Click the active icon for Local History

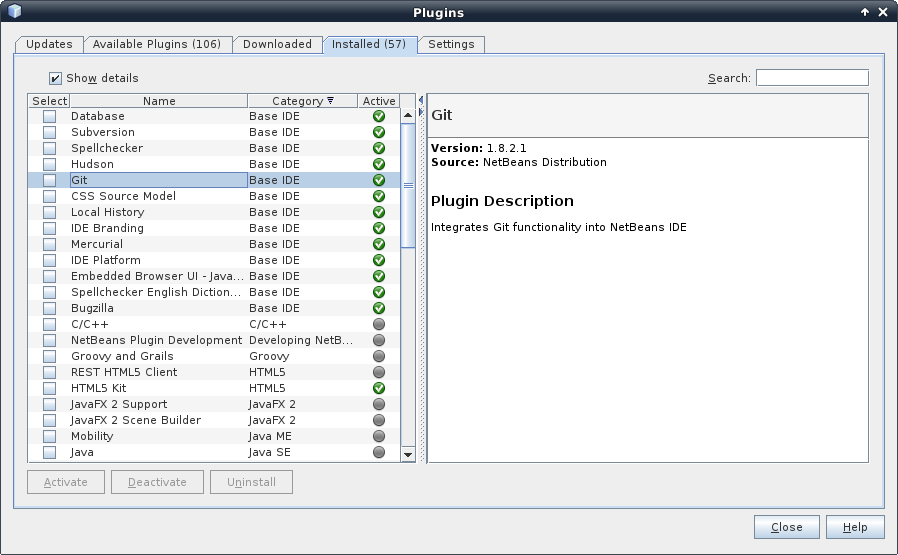point(379,212)
